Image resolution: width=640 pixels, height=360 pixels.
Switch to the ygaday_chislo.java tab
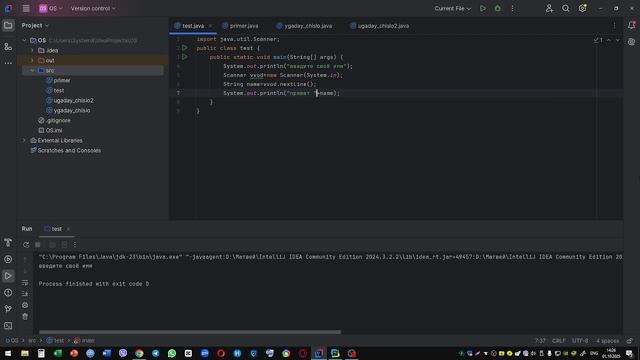click(304, 26)
